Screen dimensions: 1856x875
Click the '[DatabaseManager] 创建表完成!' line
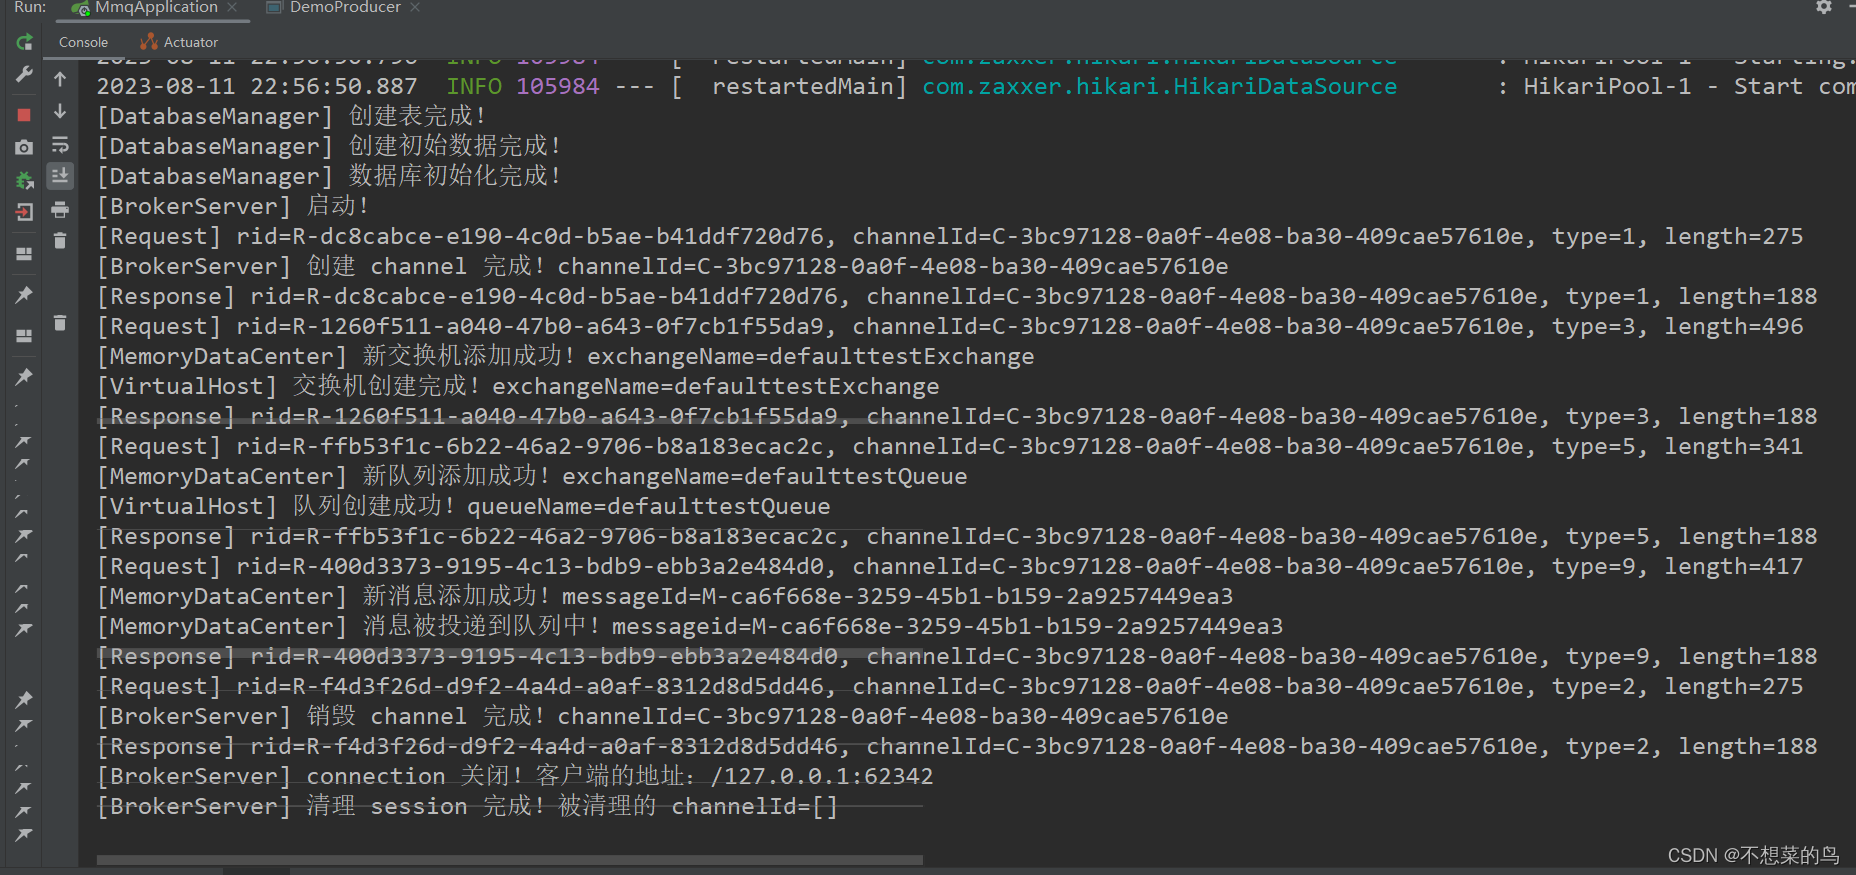(x=291, y=116)
